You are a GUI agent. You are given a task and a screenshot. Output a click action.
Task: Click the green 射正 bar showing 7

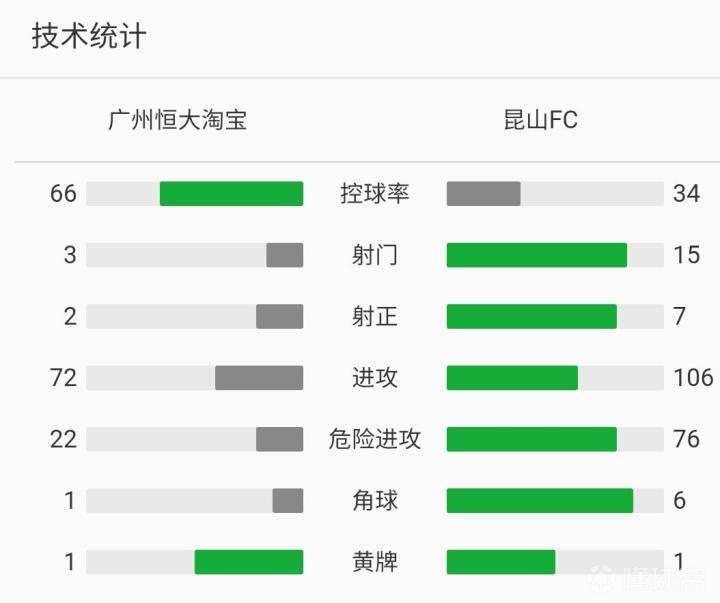[x=531, y=317]
